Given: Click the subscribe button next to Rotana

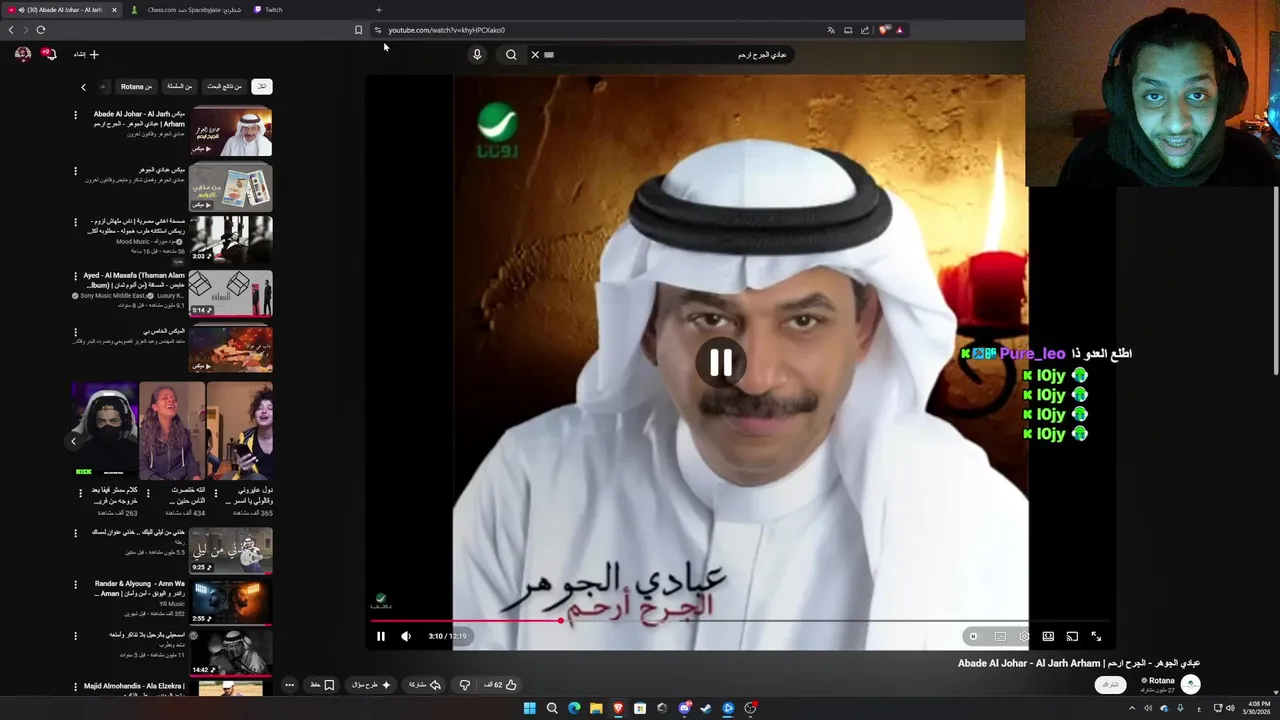Looking at the screenshot, I should click(x=1110, y=685).
